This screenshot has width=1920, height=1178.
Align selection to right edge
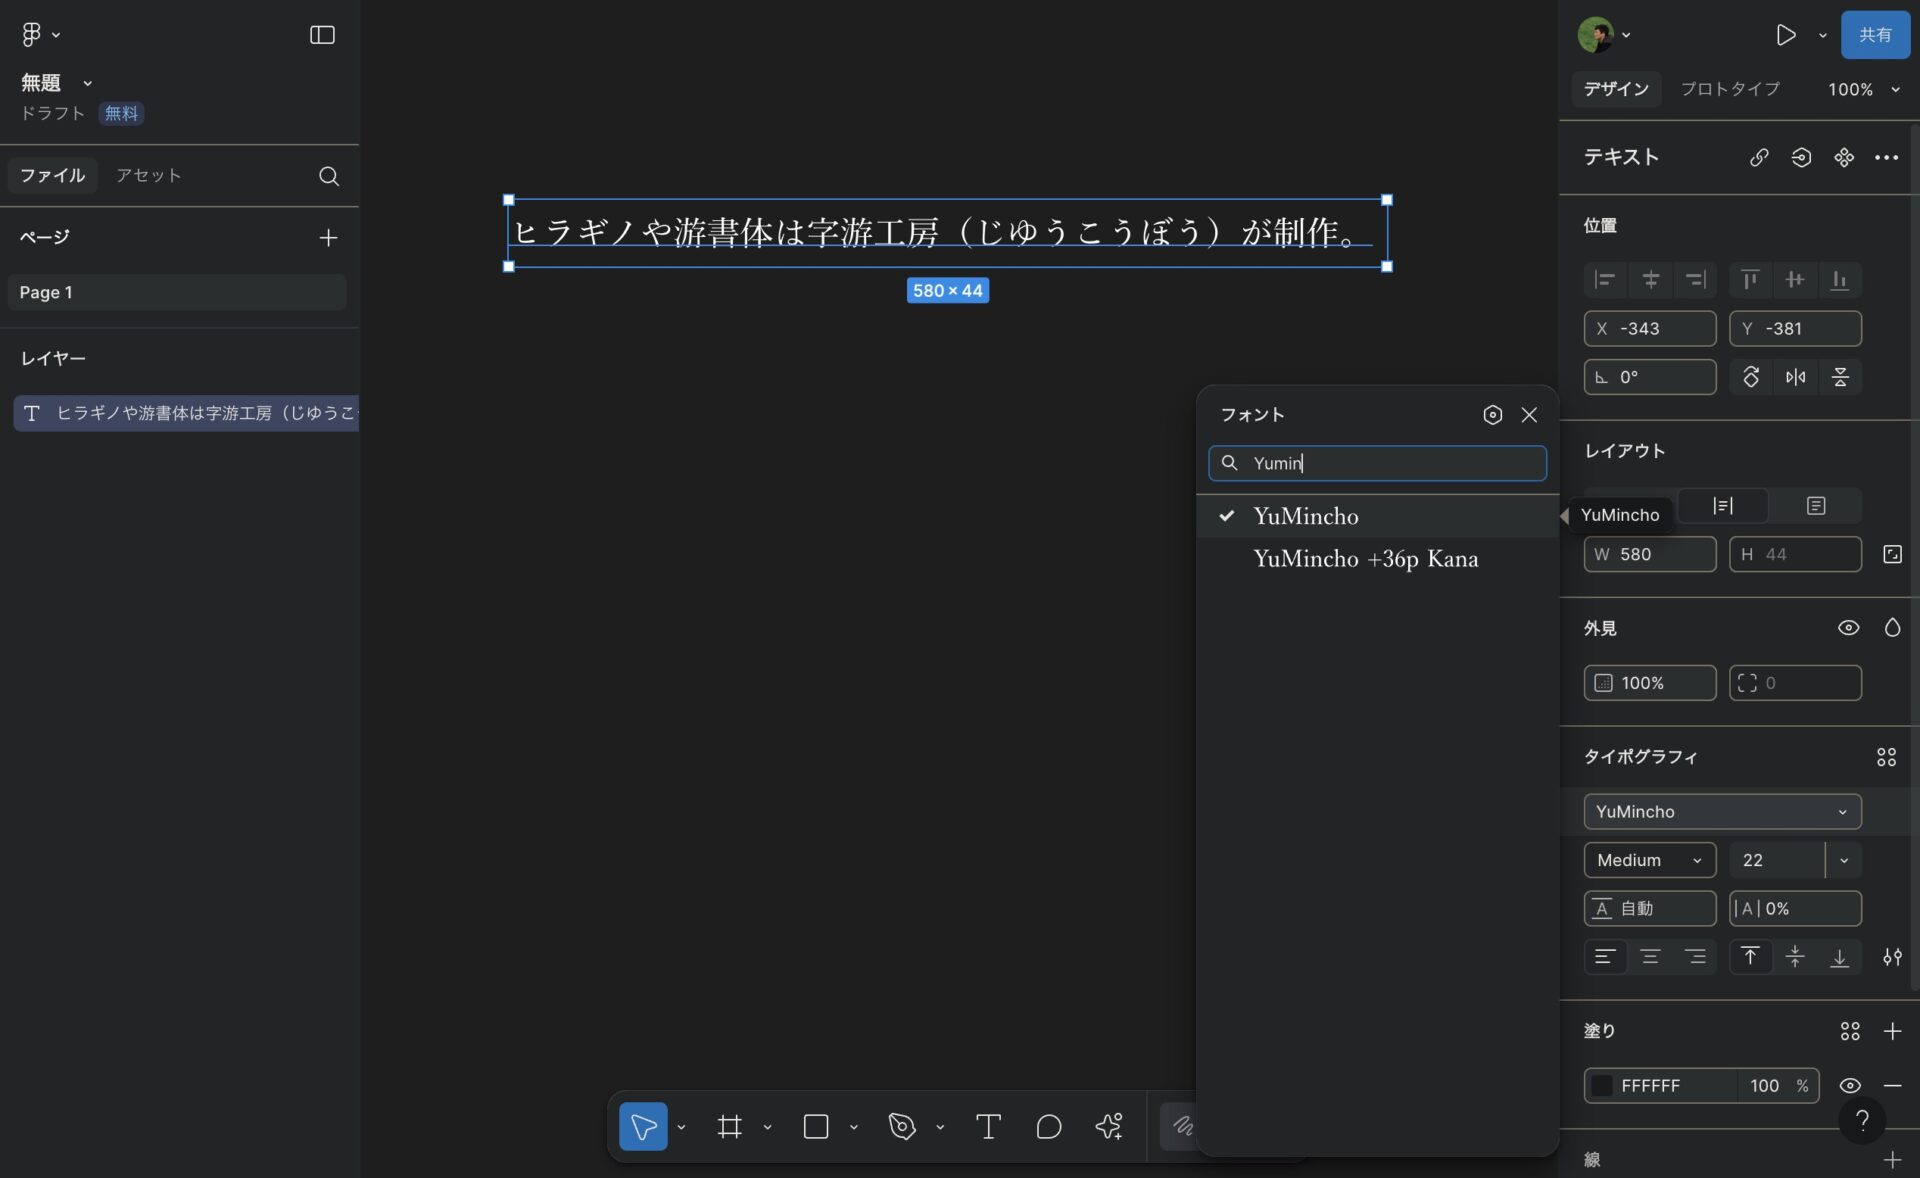coord(1695,280)
